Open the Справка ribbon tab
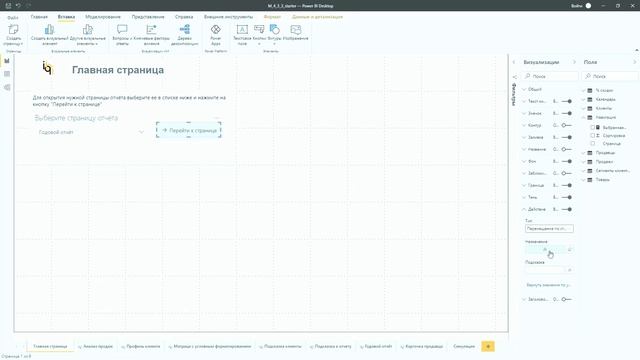Screen dimensions: 640x360 point(184,17)
